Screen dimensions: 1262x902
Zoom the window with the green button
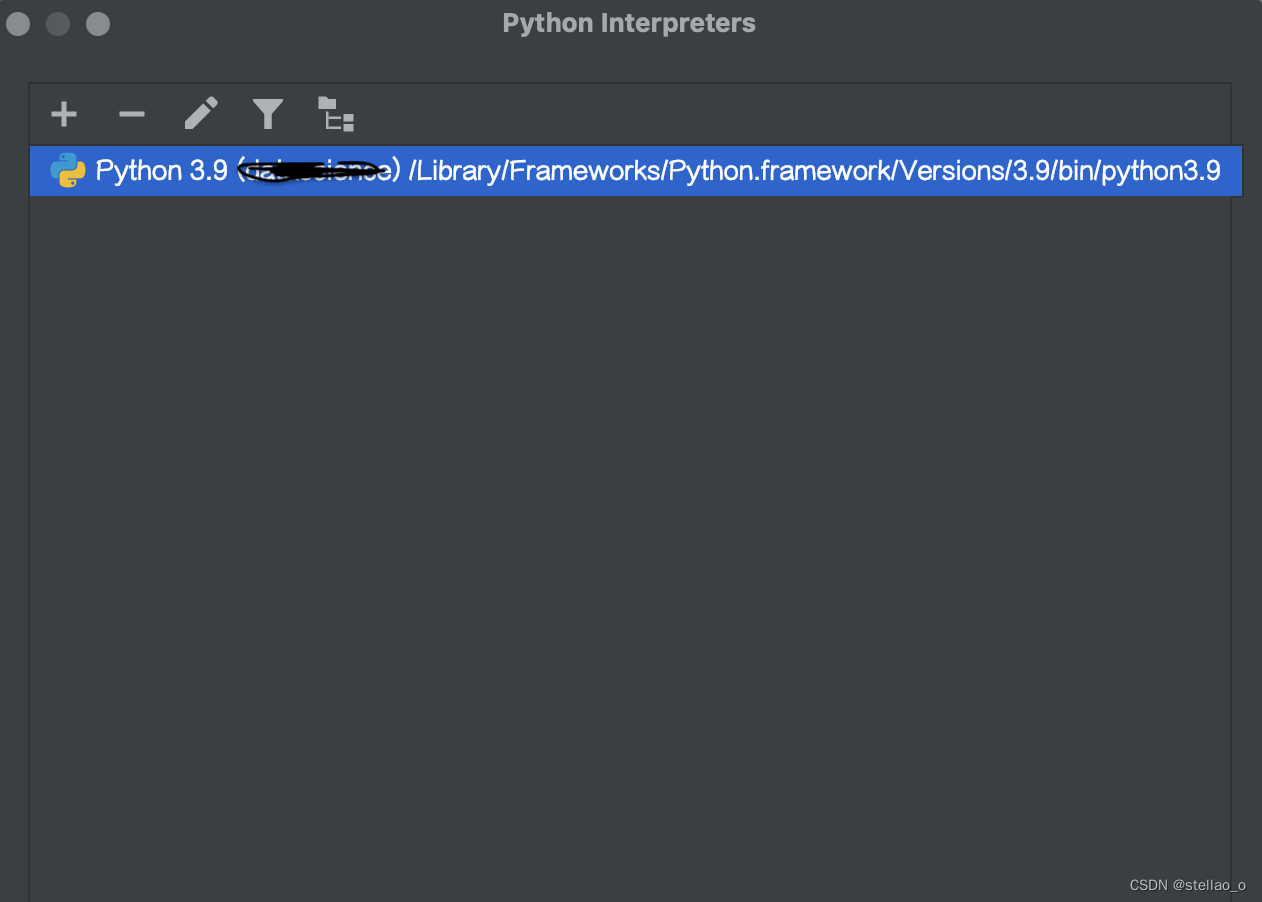(x=97, y=23)
